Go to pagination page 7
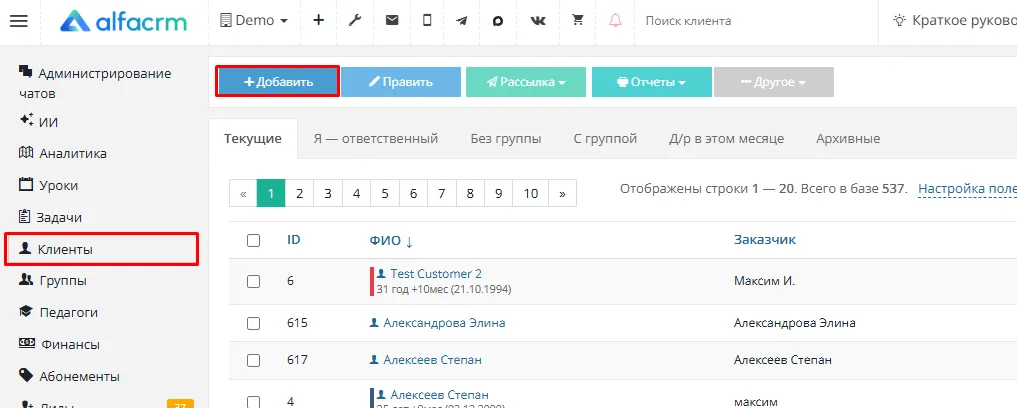This screenshot has height=408, width=1017. [442, 193]
